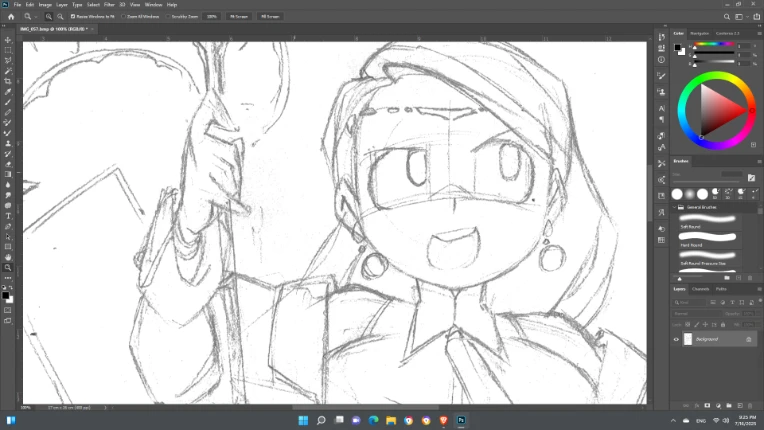Image resolution: width=764 pixels, height=430 pixels.
Task: Select the Hand tool
Action: click(x=8, y=257)
